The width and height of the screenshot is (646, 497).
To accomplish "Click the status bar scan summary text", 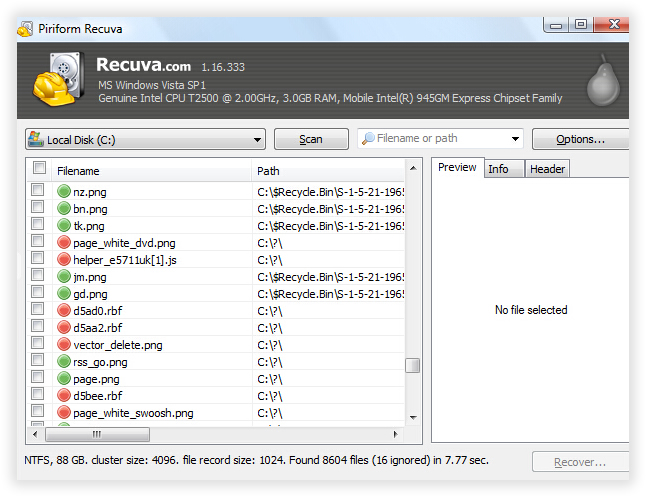I will tap(256, 460).
